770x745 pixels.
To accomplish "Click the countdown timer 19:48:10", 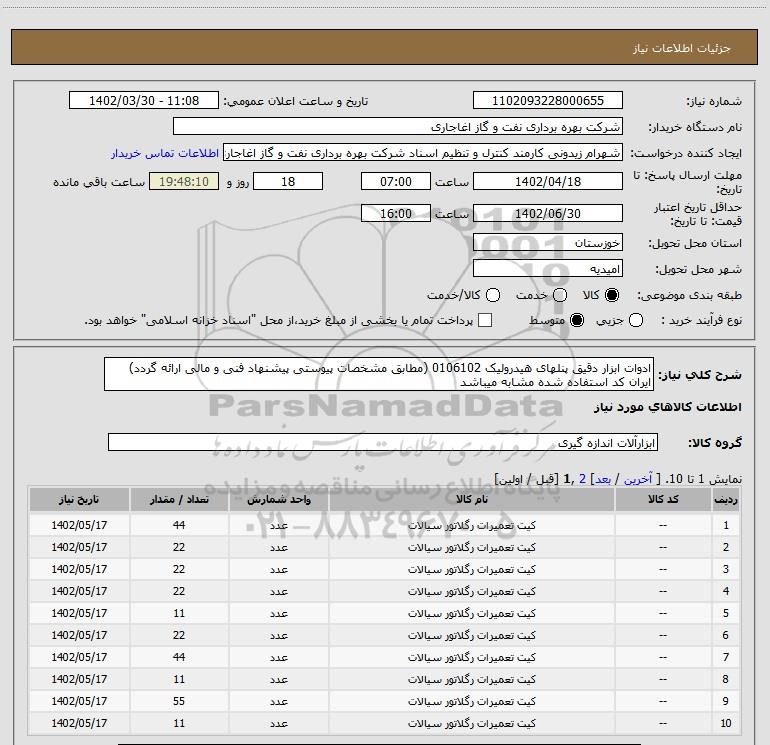I will [184, 181].
